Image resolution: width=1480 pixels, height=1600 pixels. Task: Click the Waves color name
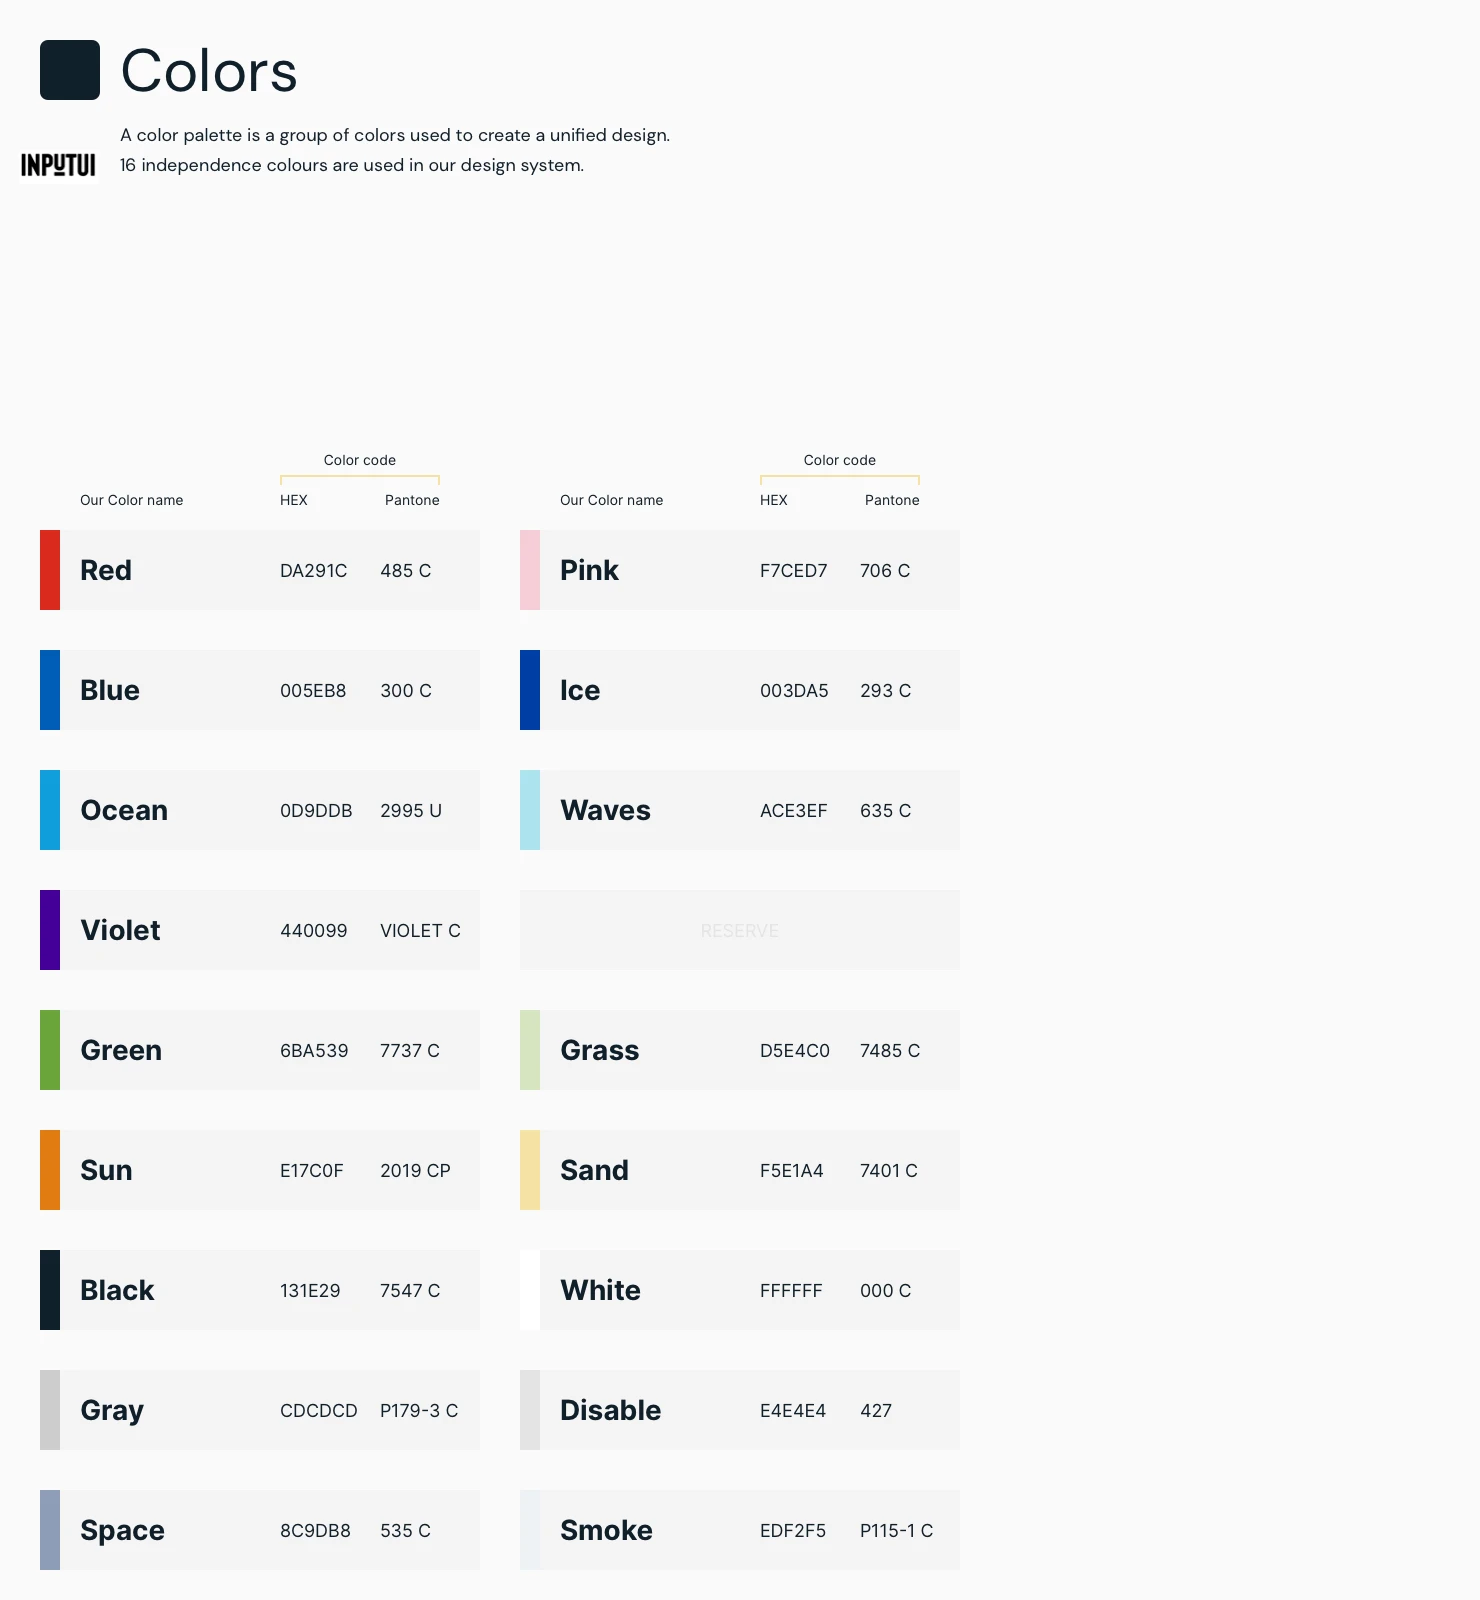click(x=605, y=810)
